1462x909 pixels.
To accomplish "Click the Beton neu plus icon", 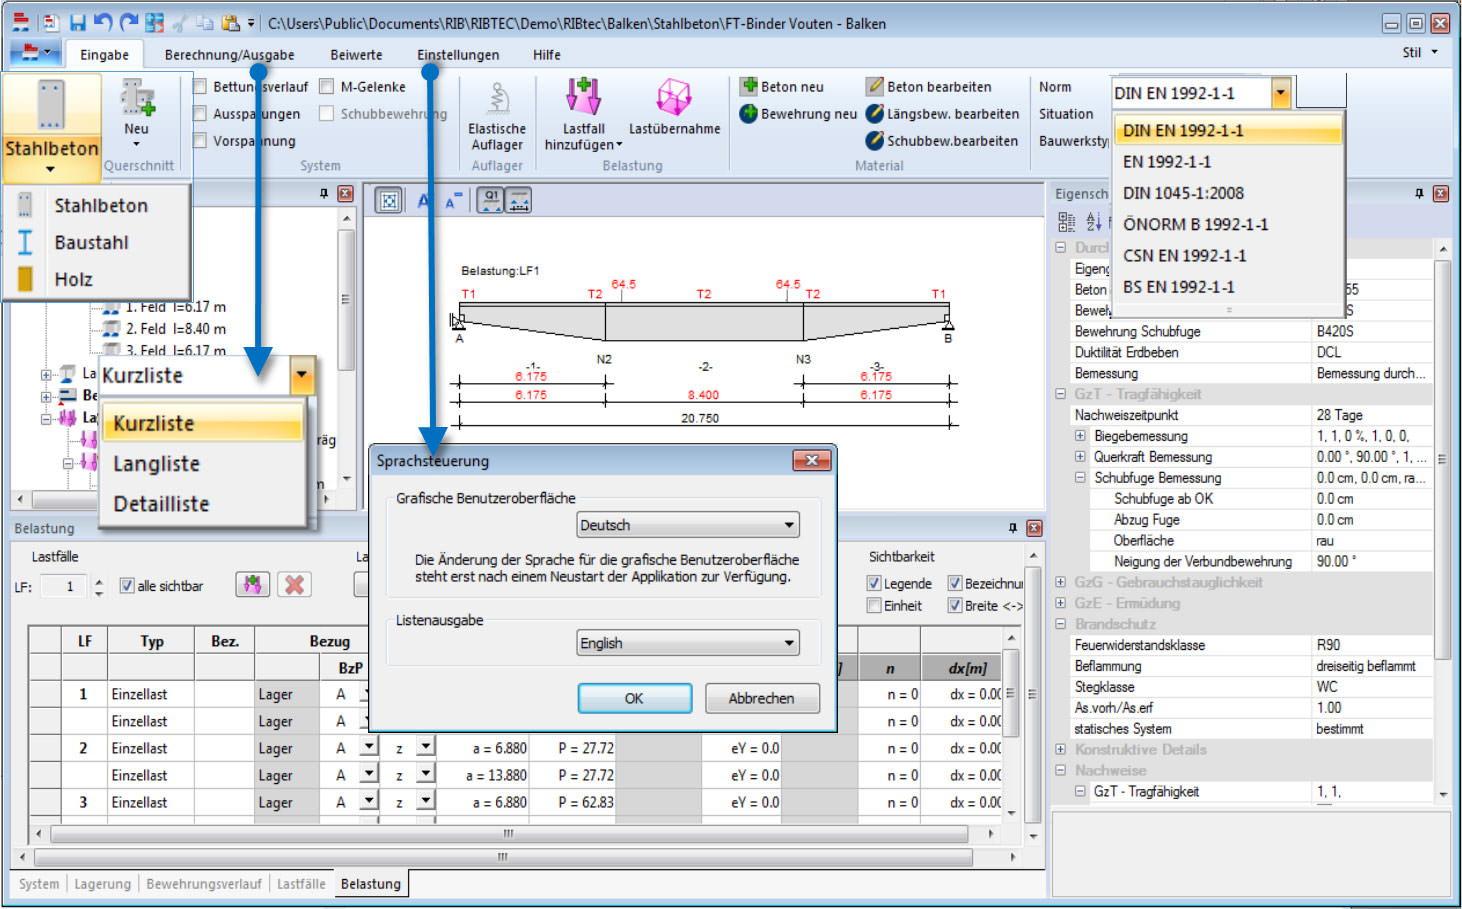I will pos(749,86).
